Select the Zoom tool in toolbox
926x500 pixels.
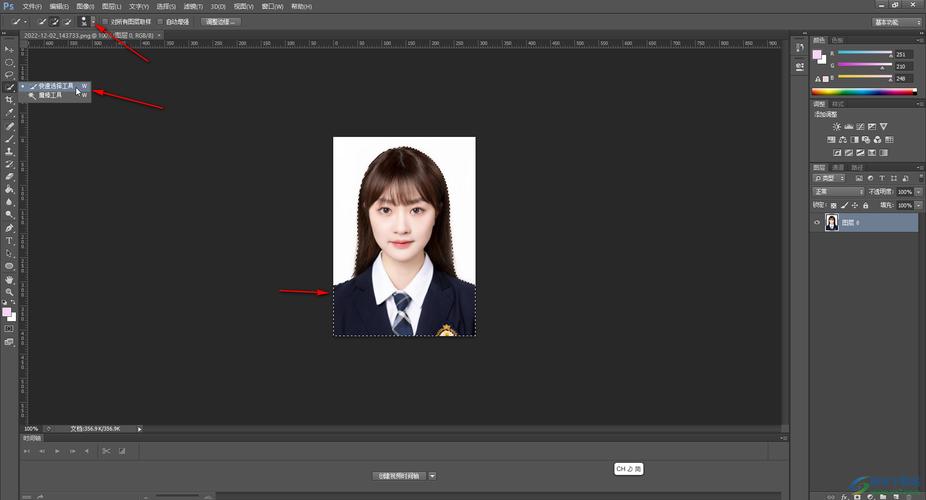coord(9,292)
